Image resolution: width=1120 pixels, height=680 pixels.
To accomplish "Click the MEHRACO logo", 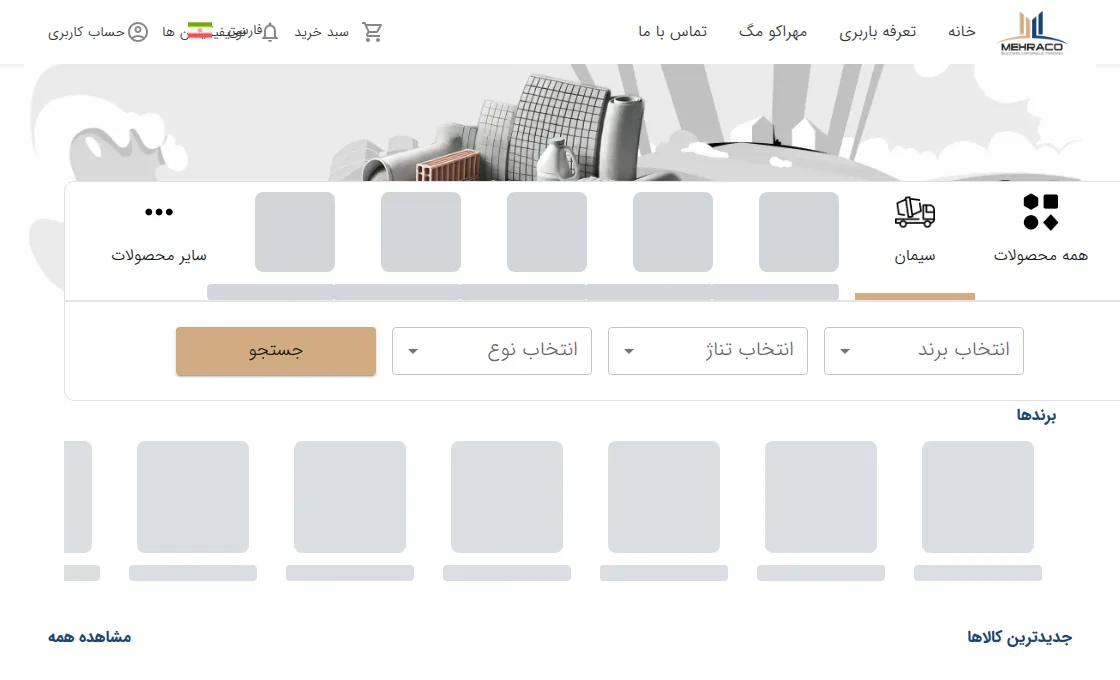I will click(1031, 32).
